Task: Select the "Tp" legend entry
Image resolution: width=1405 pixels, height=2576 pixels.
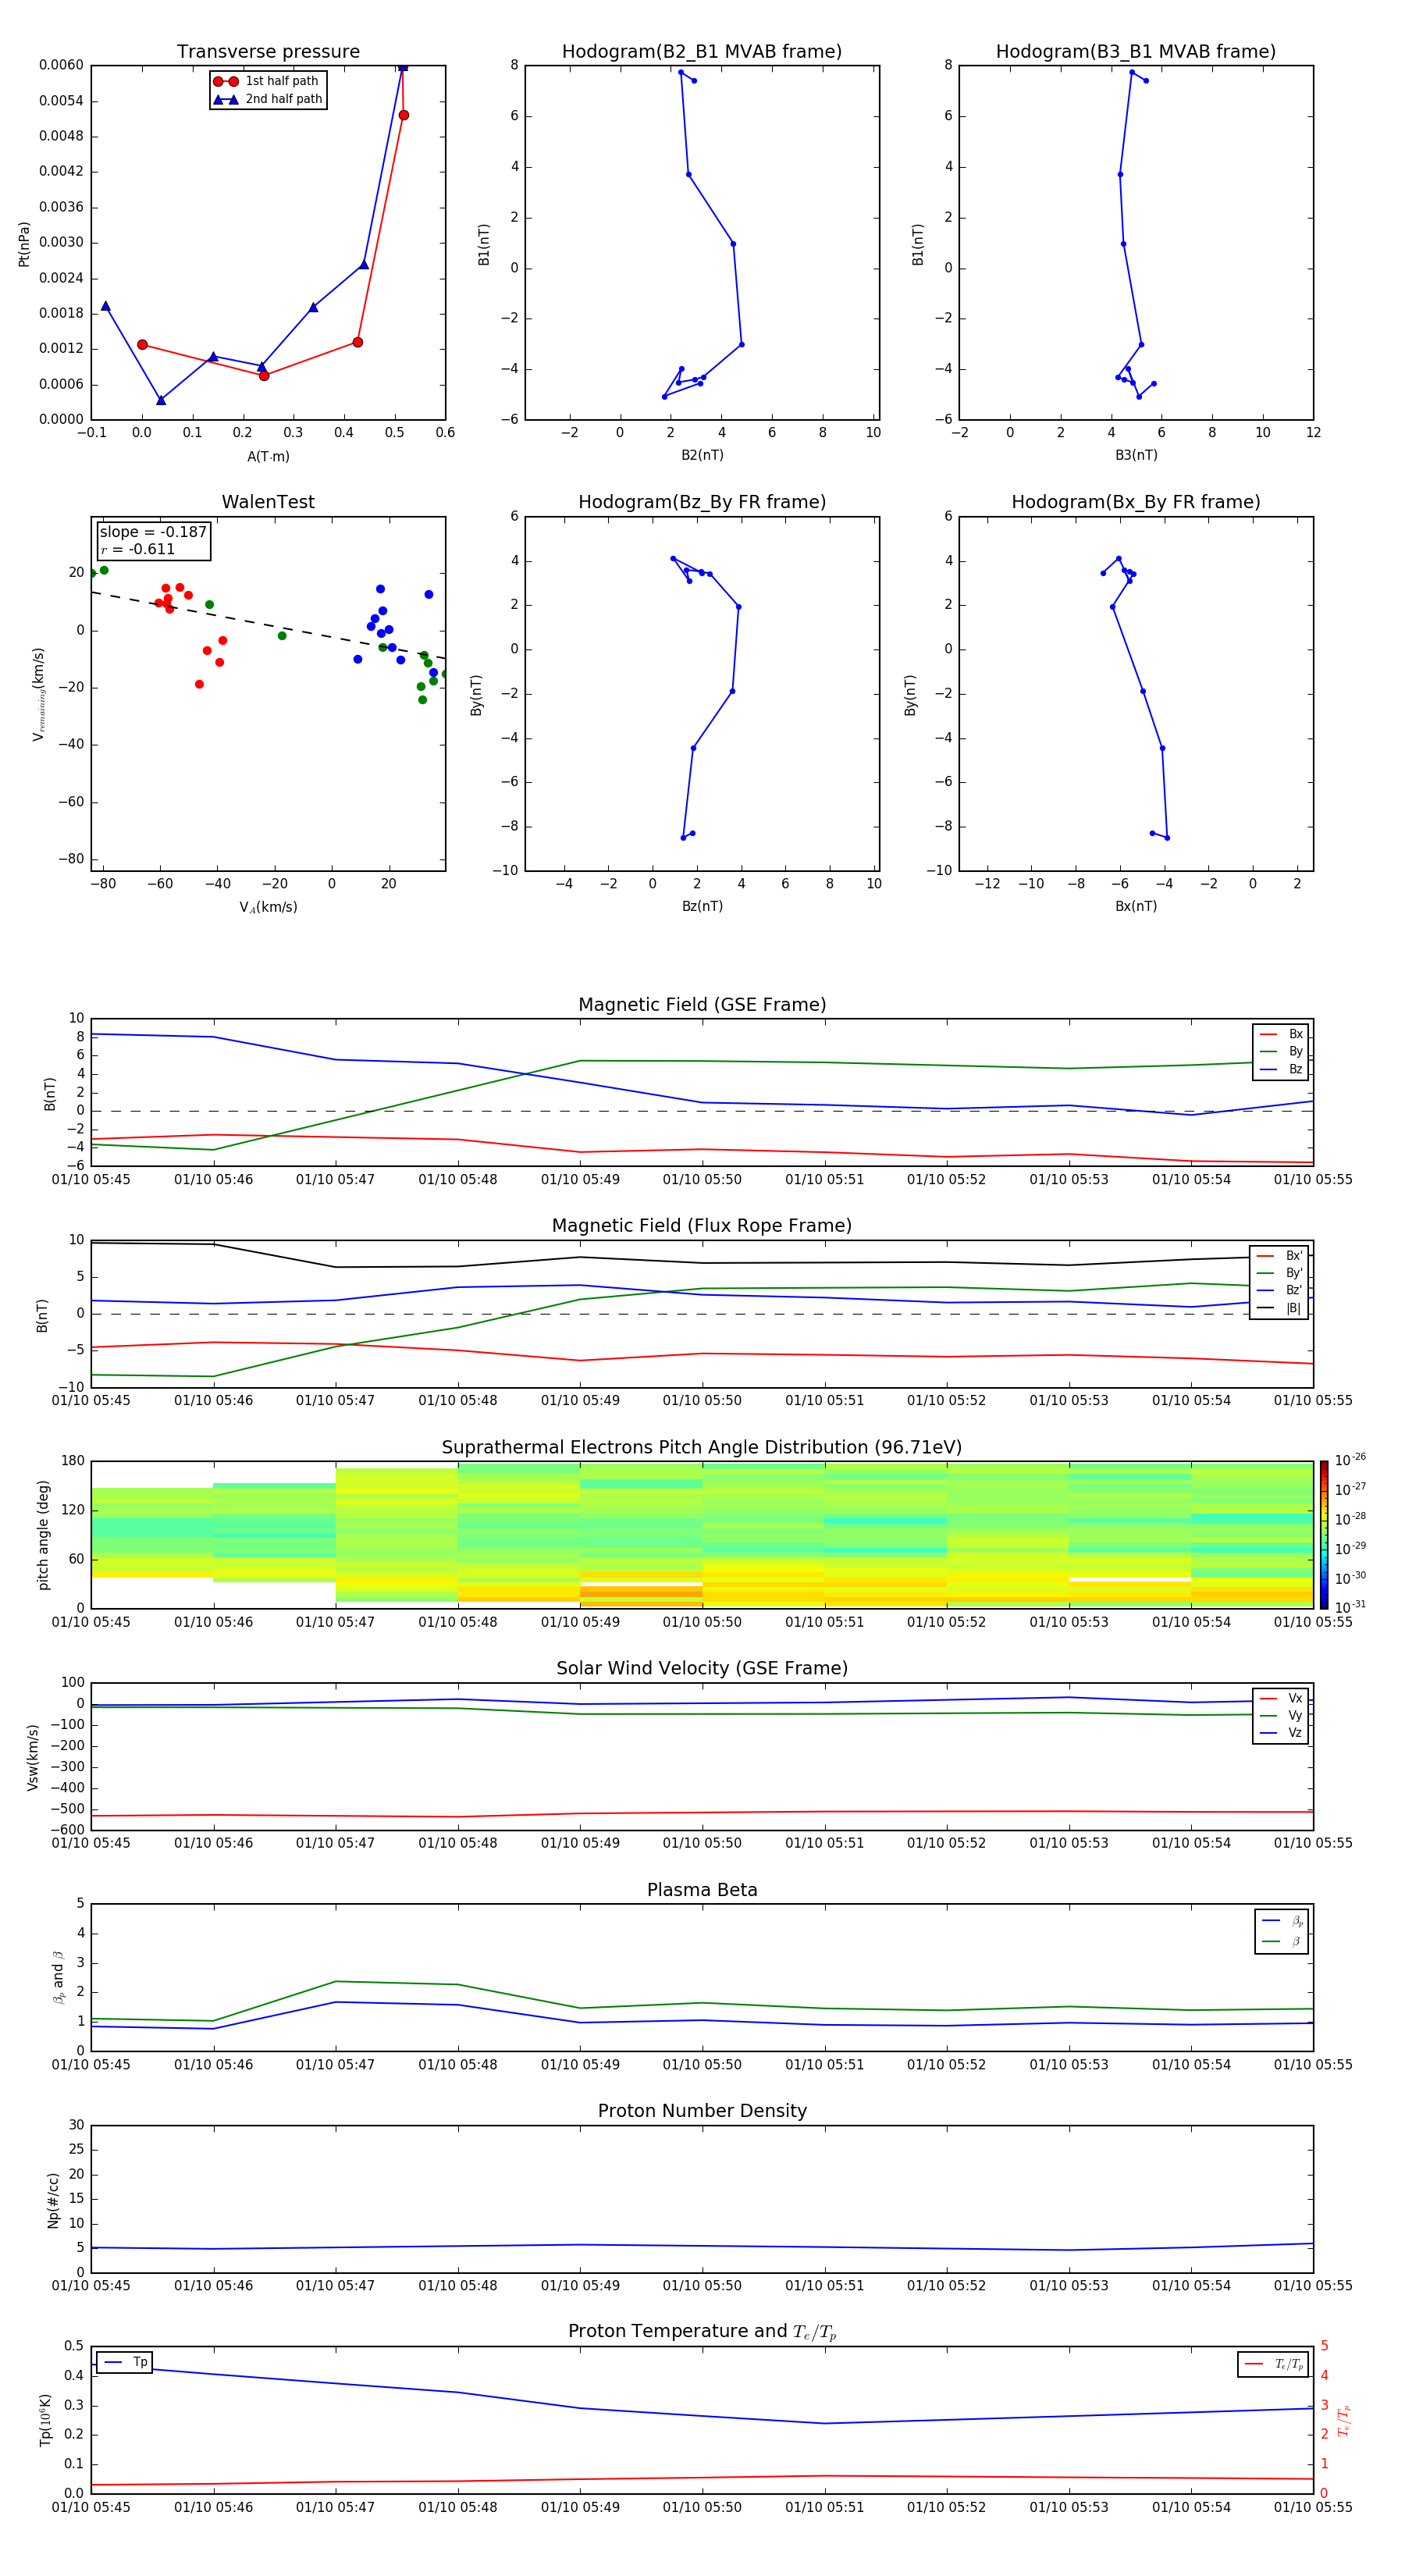Action: (x=125, y=2362)
